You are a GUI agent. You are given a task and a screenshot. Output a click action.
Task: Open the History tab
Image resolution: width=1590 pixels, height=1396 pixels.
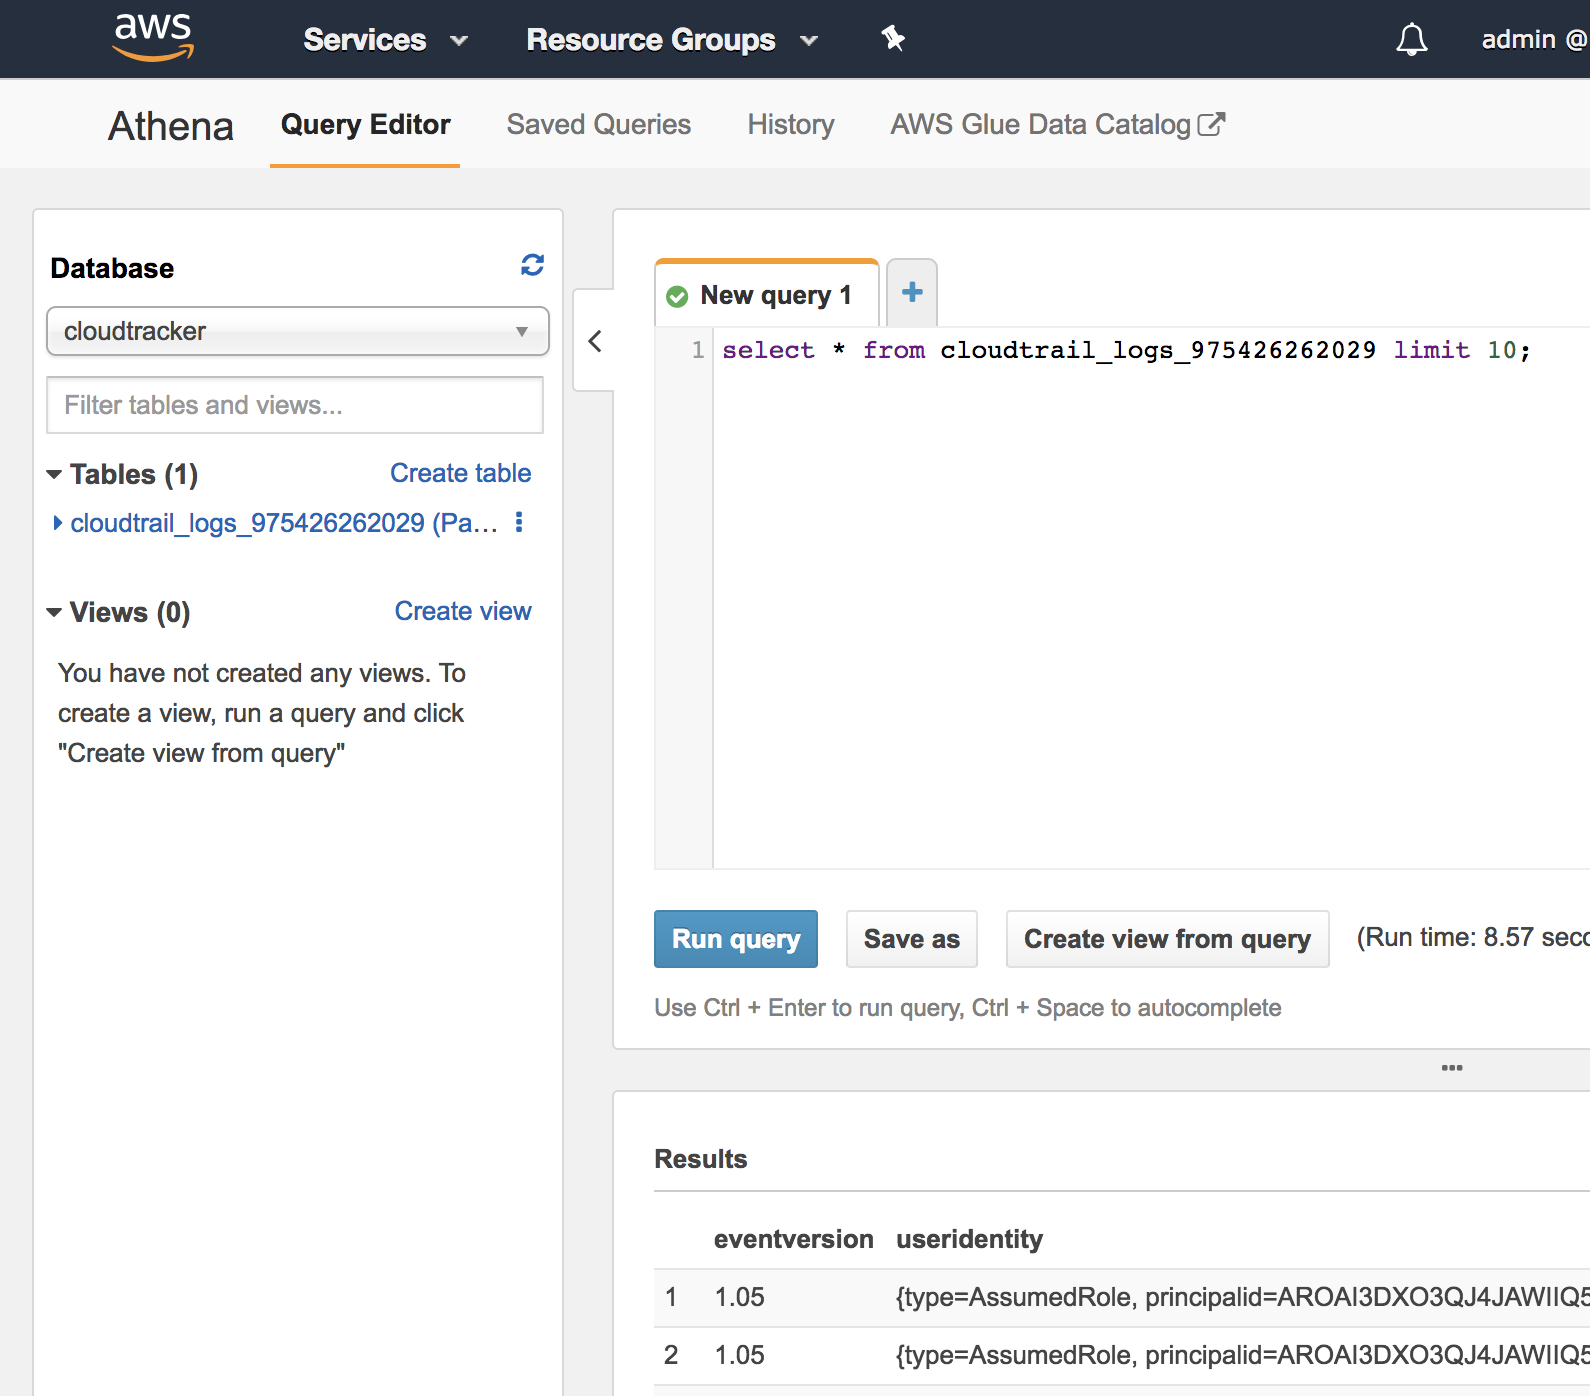point(790,125)
